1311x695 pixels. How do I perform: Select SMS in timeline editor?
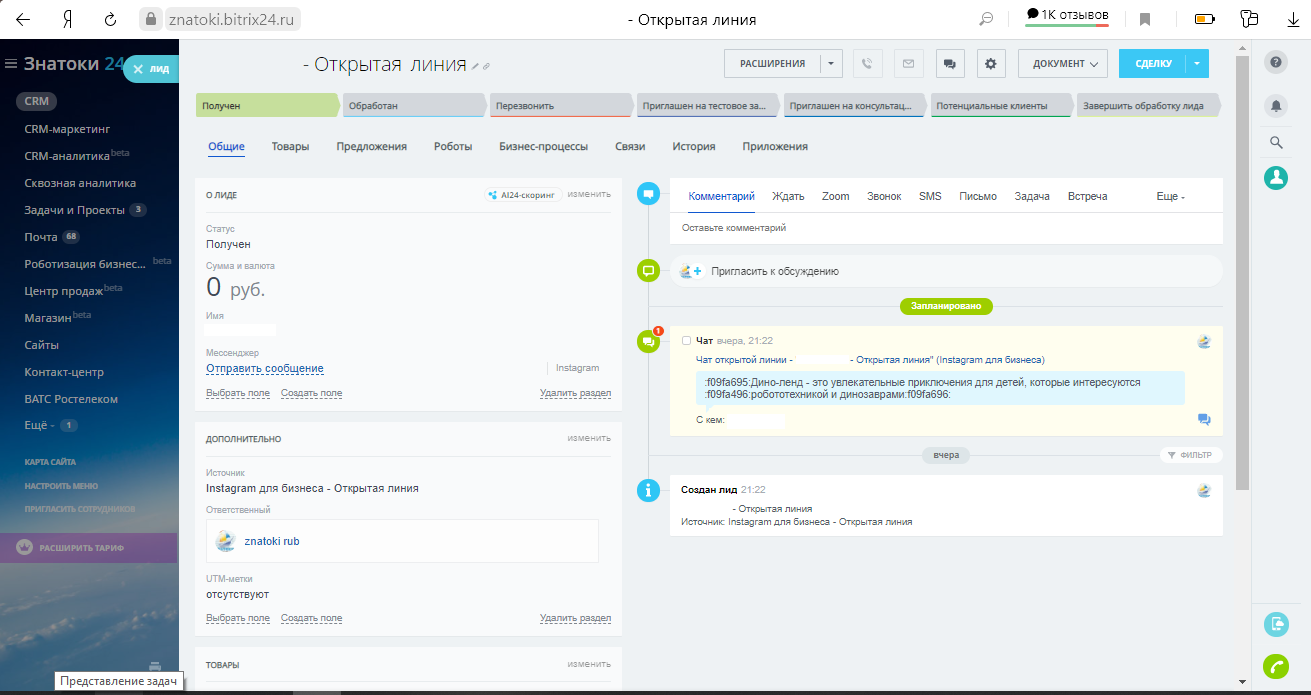tap(930, 197)
